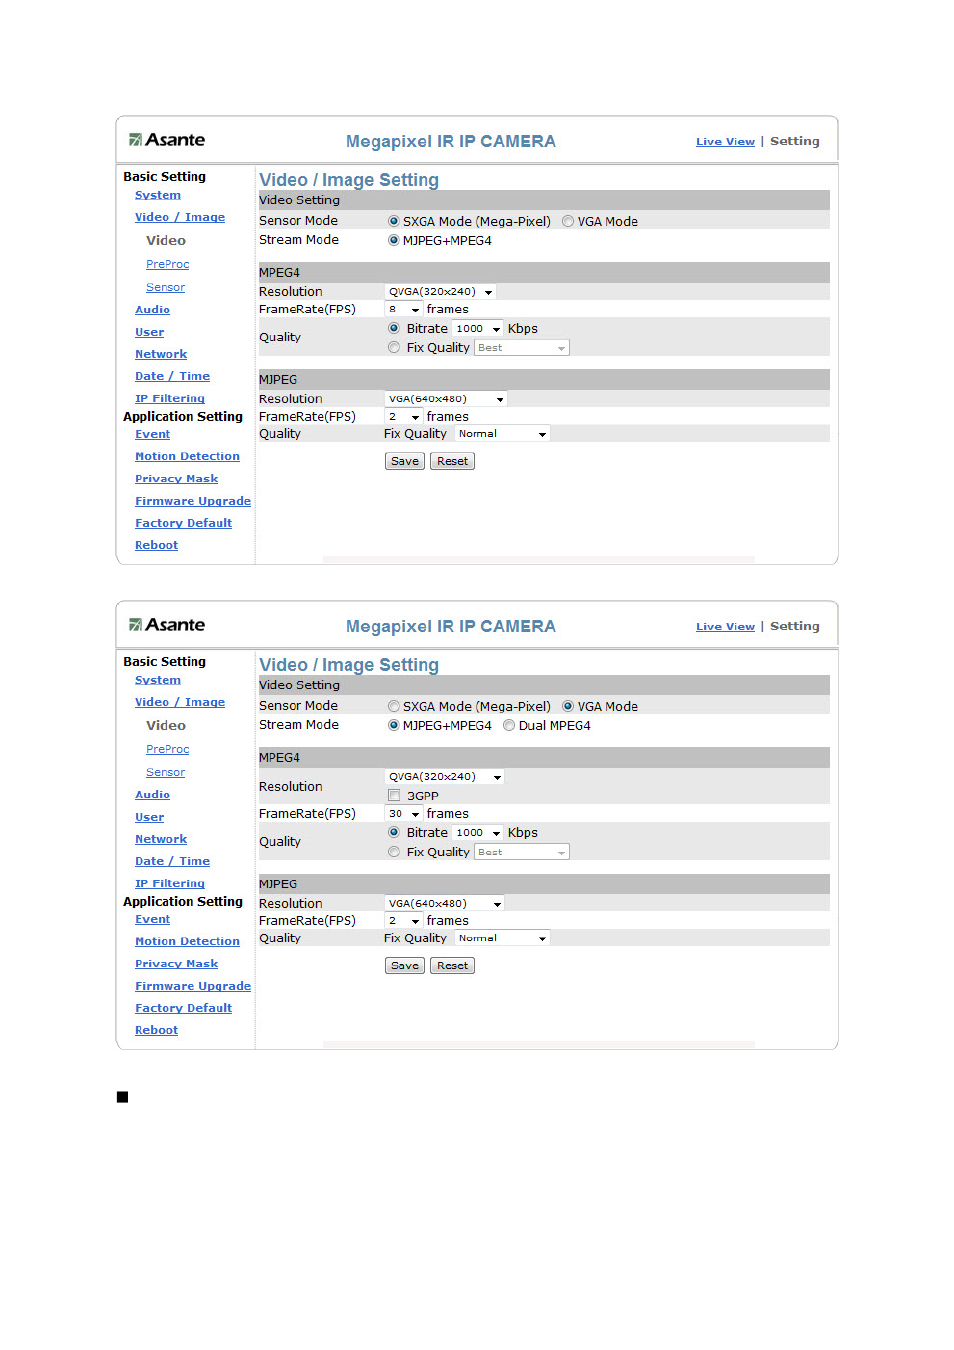This screenshot has width=954, height=1350.
Task: Select Video item in top sidebar
Action: tap(166, 240)
